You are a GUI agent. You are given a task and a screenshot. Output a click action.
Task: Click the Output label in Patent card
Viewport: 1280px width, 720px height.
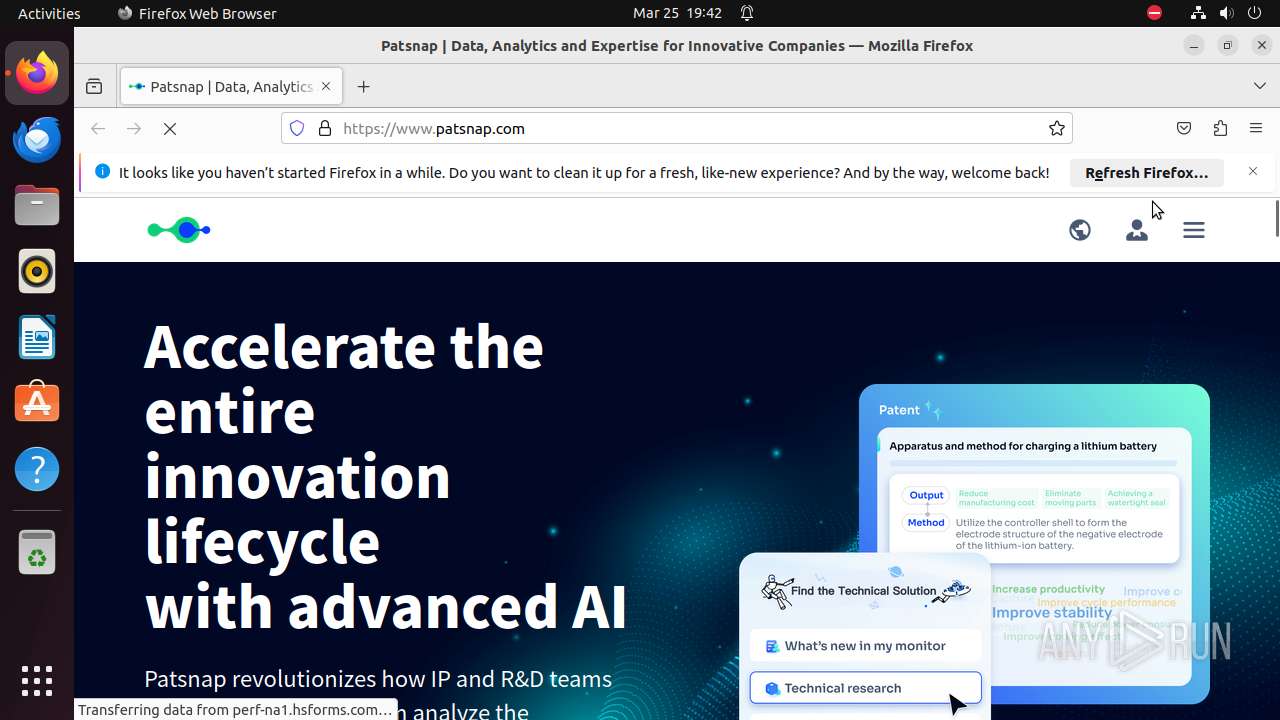click(x=926, y=495)
